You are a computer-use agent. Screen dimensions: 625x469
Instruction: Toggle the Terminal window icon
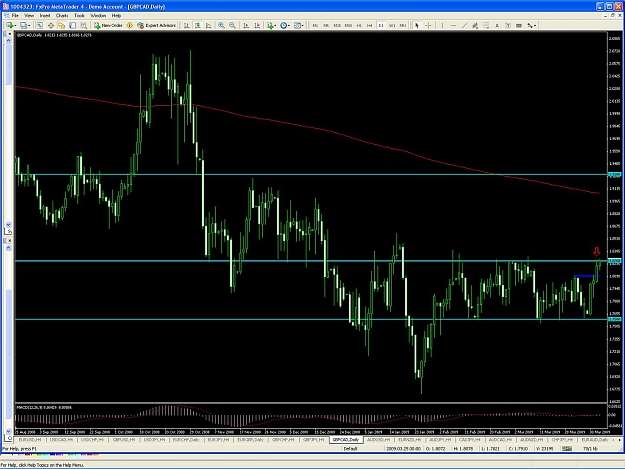[73, 25]
